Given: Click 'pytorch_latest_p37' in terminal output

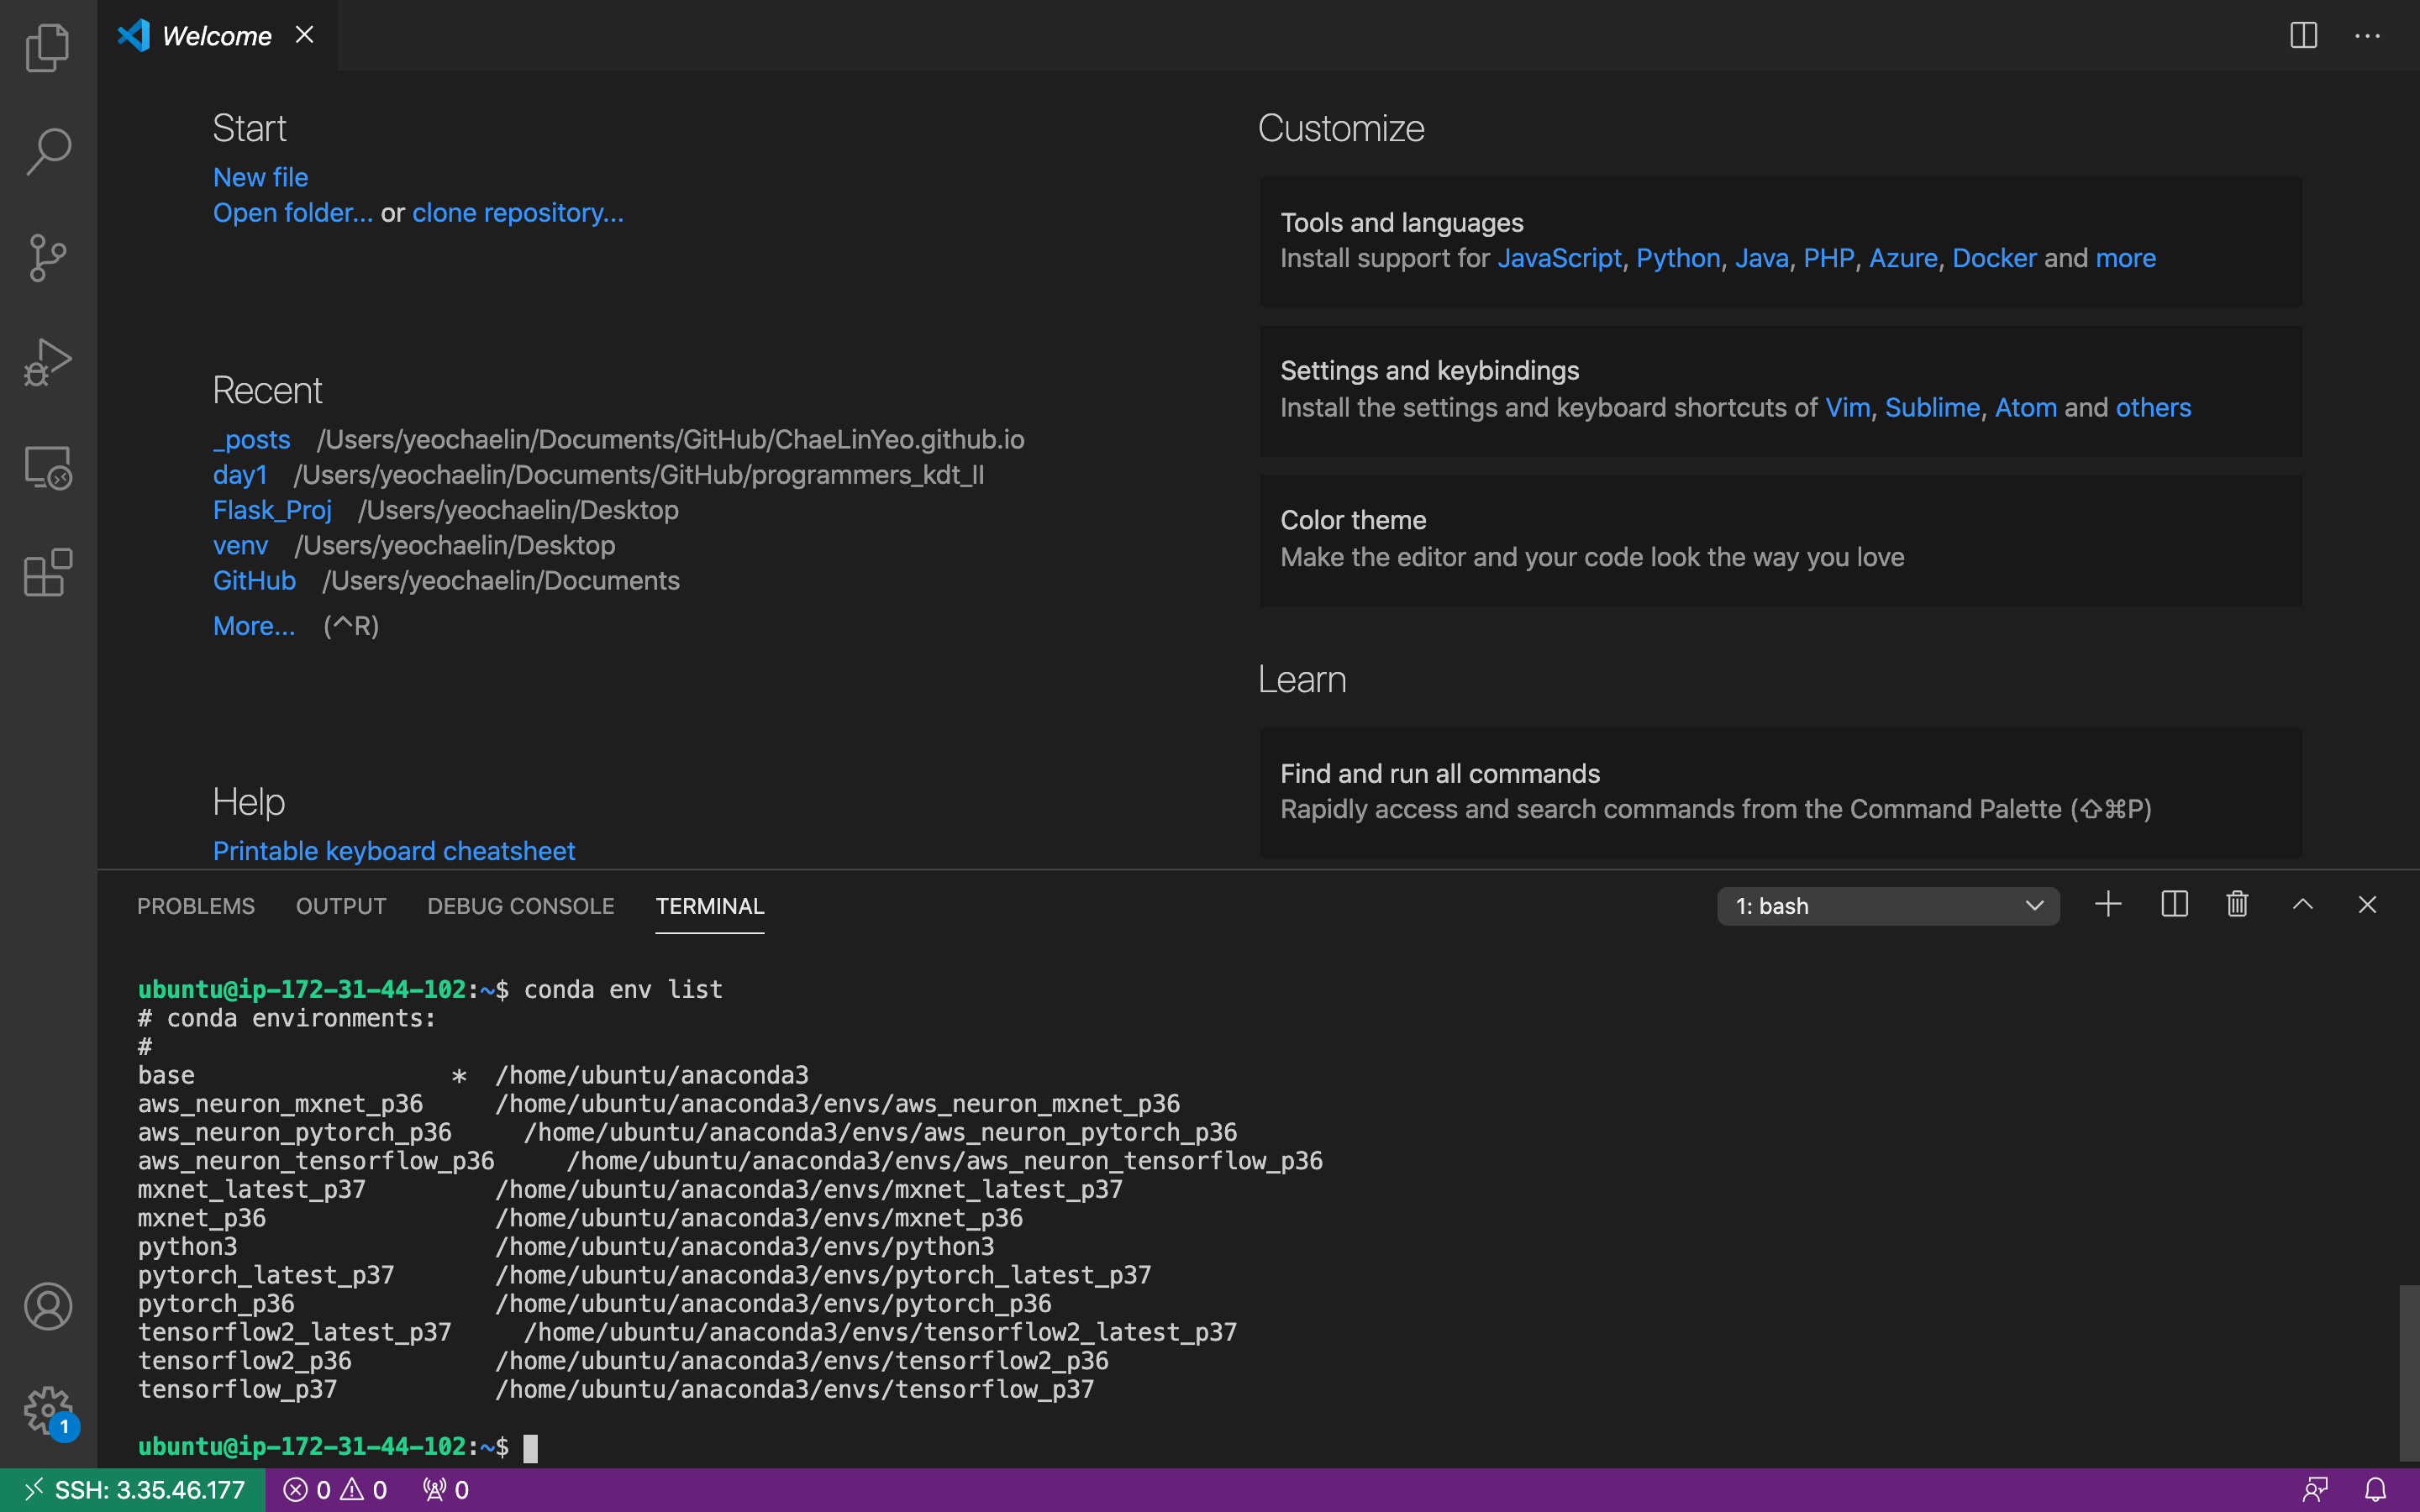Looking at the screenshot, I should 266,1275.
